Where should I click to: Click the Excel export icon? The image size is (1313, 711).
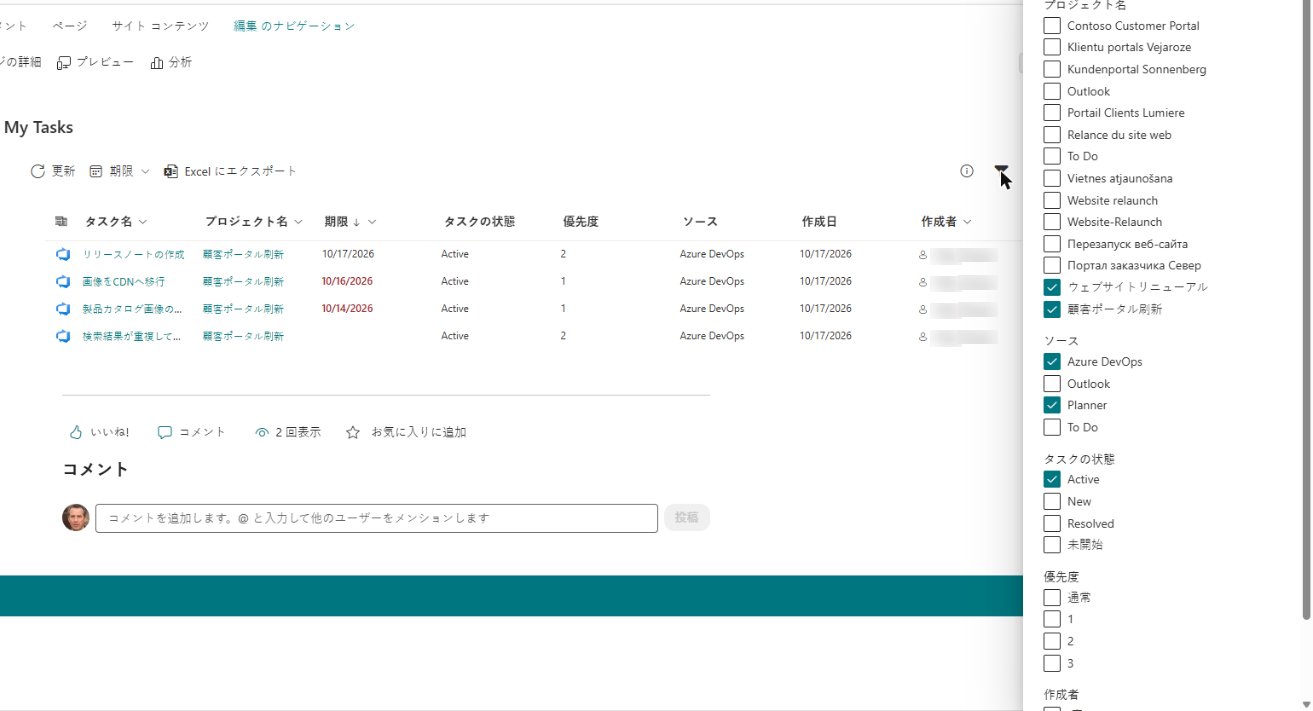point(171,171)
